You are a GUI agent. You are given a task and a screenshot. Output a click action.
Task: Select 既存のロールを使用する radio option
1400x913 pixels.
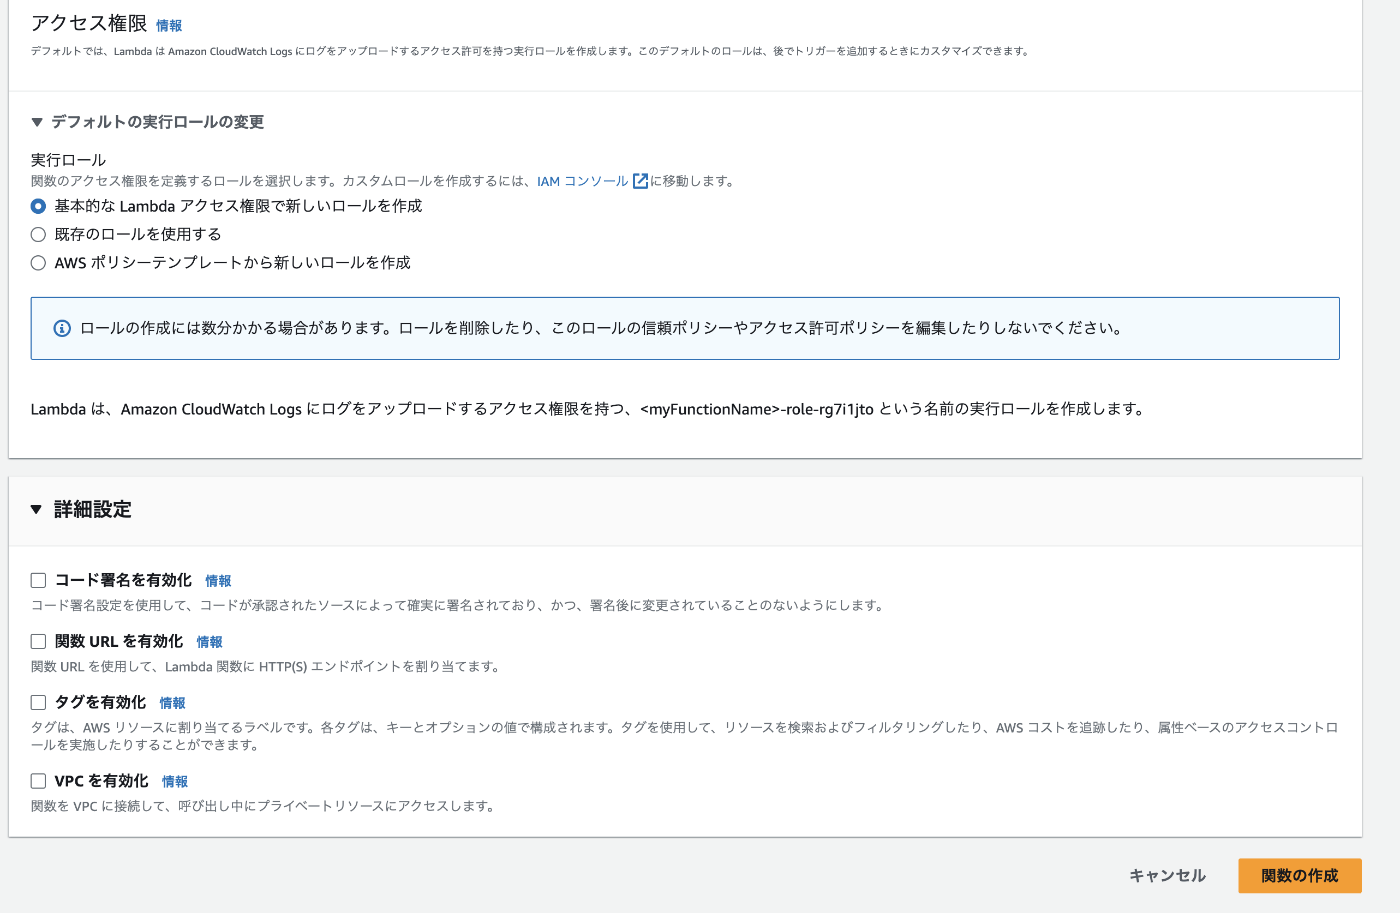[38, 234]
